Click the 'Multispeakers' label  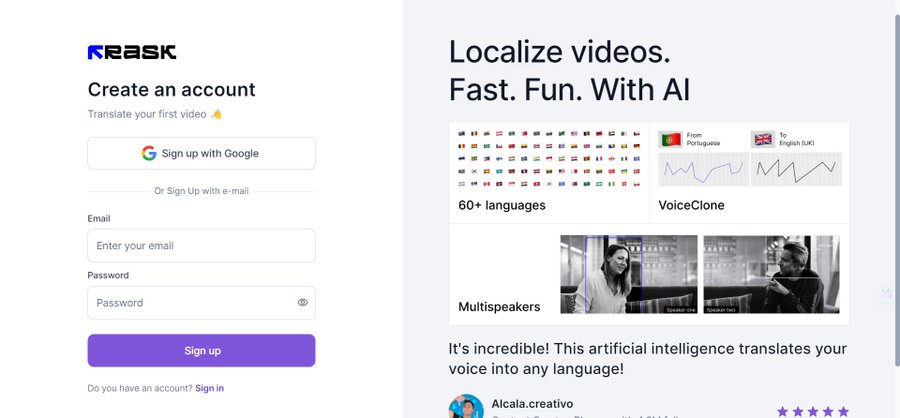[x=499, y=307]
